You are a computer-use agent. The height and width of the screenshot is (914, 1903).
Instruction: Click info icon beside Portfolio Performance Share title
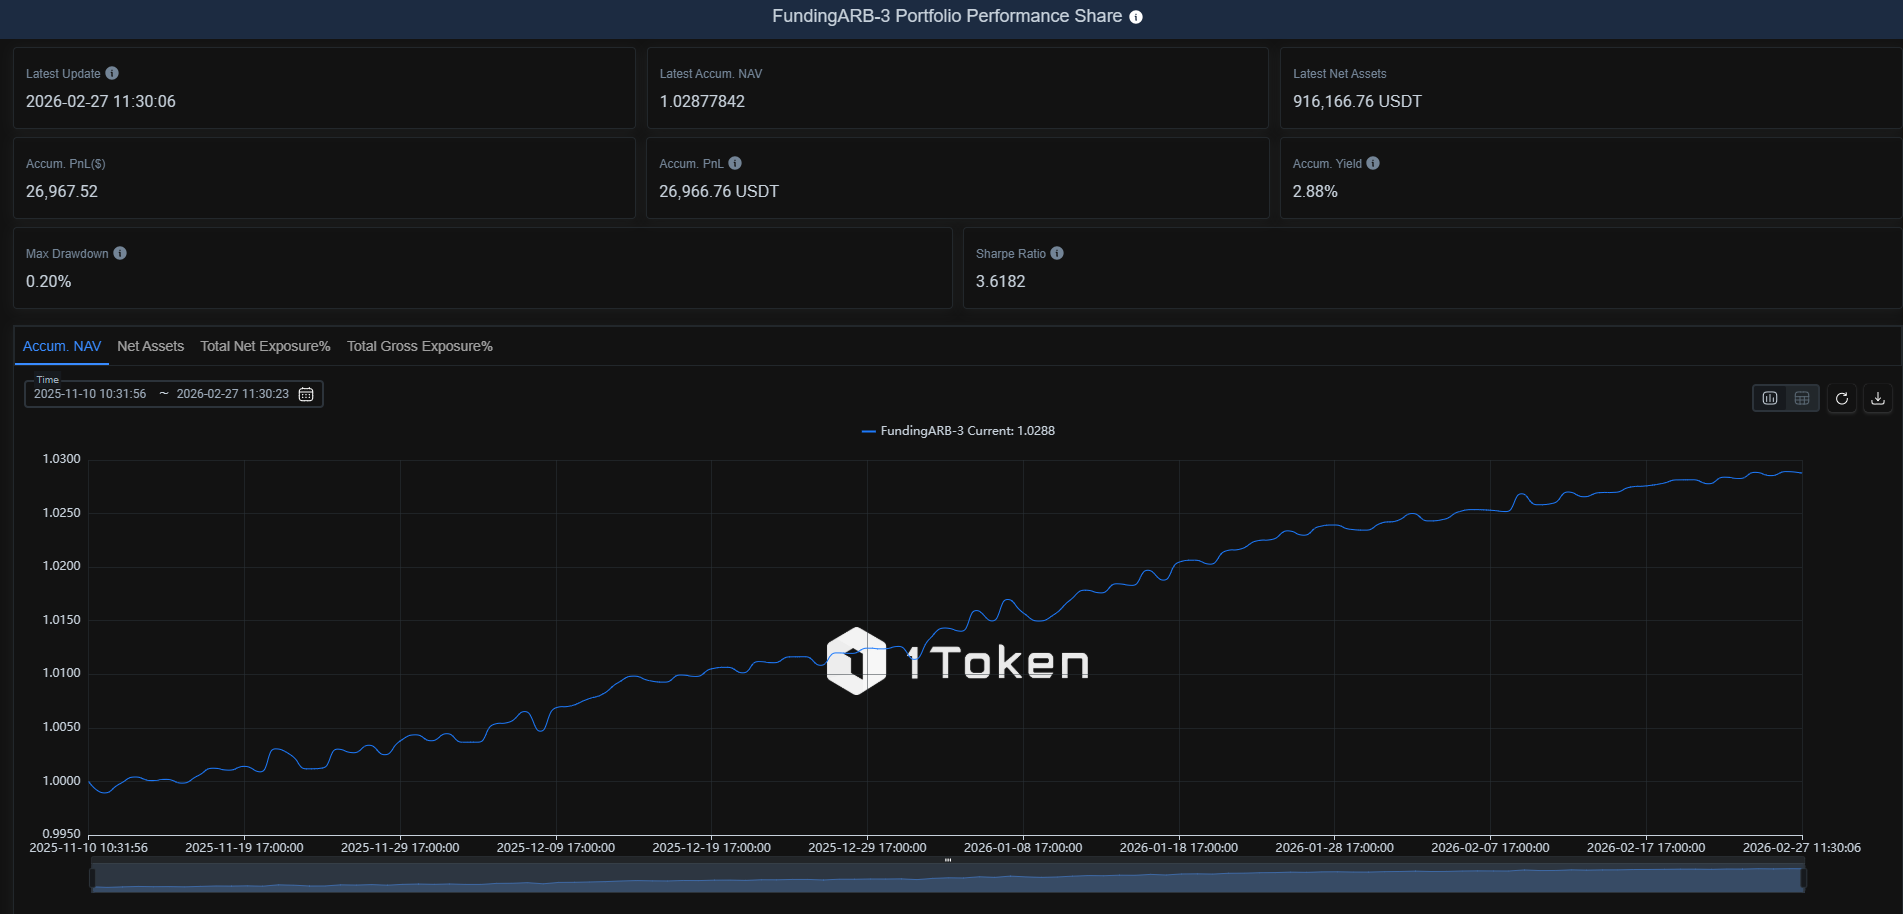coord(1136,17)
